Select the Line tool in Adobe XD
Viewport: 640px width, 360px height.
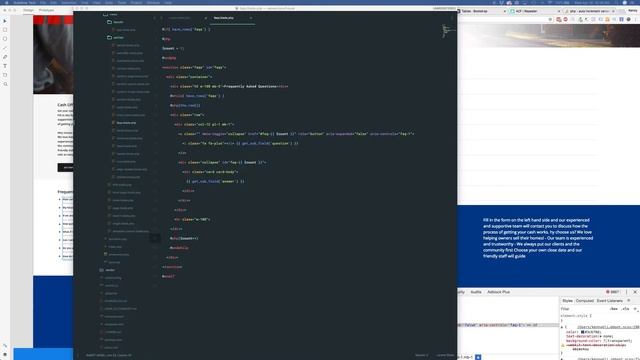coord(5,48)
